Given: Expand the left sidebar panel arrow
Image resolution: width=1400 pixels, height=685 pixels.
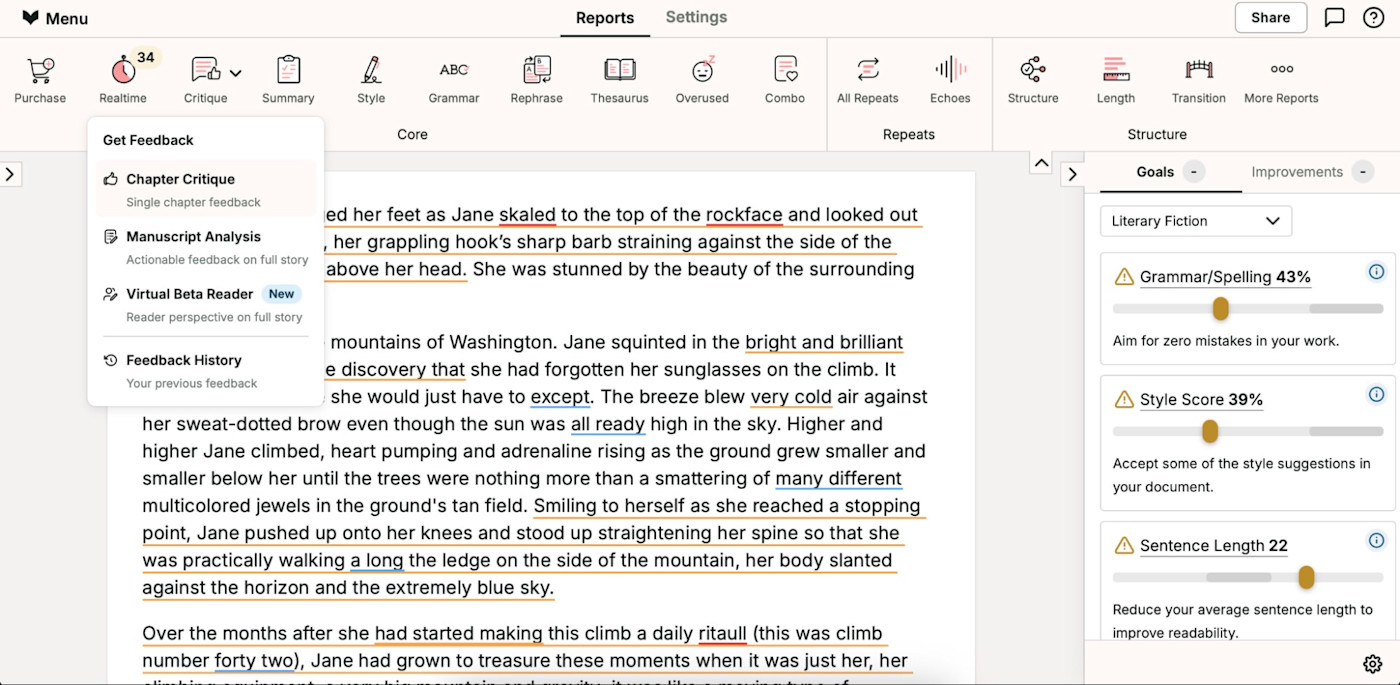Looking at the screenshot, I should [x=10, y=174].
